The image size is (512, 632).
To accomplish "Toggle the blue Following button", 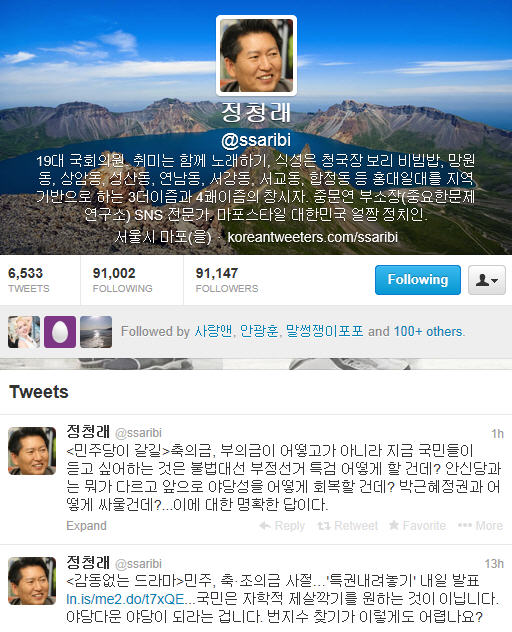I will click(x=418, y=280).
